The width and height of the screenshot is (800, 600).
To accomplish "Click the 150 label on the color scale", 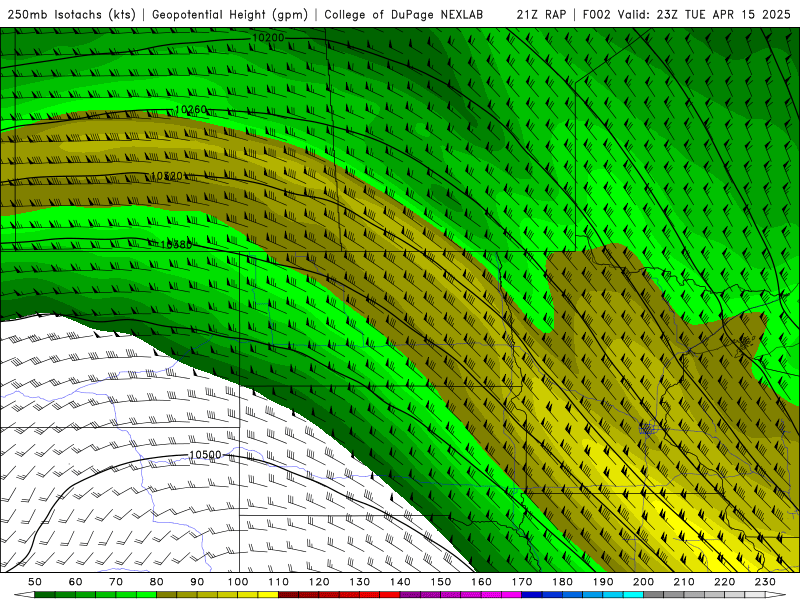I will [441, 582].
